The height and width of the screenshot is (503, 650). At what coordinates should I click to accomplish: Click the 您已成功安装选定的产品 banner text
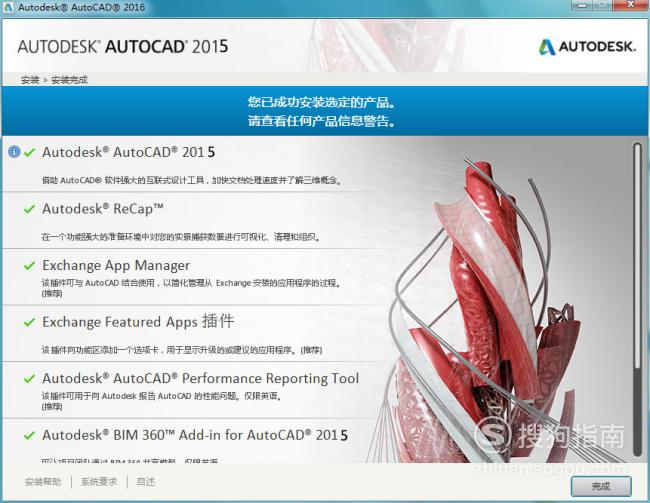tap(321, 102)
